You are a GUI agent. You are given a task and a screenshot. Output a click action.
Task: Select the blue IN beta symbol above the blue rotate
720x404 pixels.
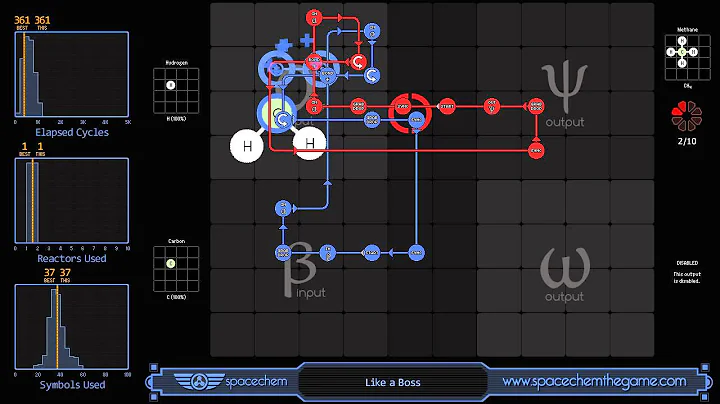click(x=372, y=31)
